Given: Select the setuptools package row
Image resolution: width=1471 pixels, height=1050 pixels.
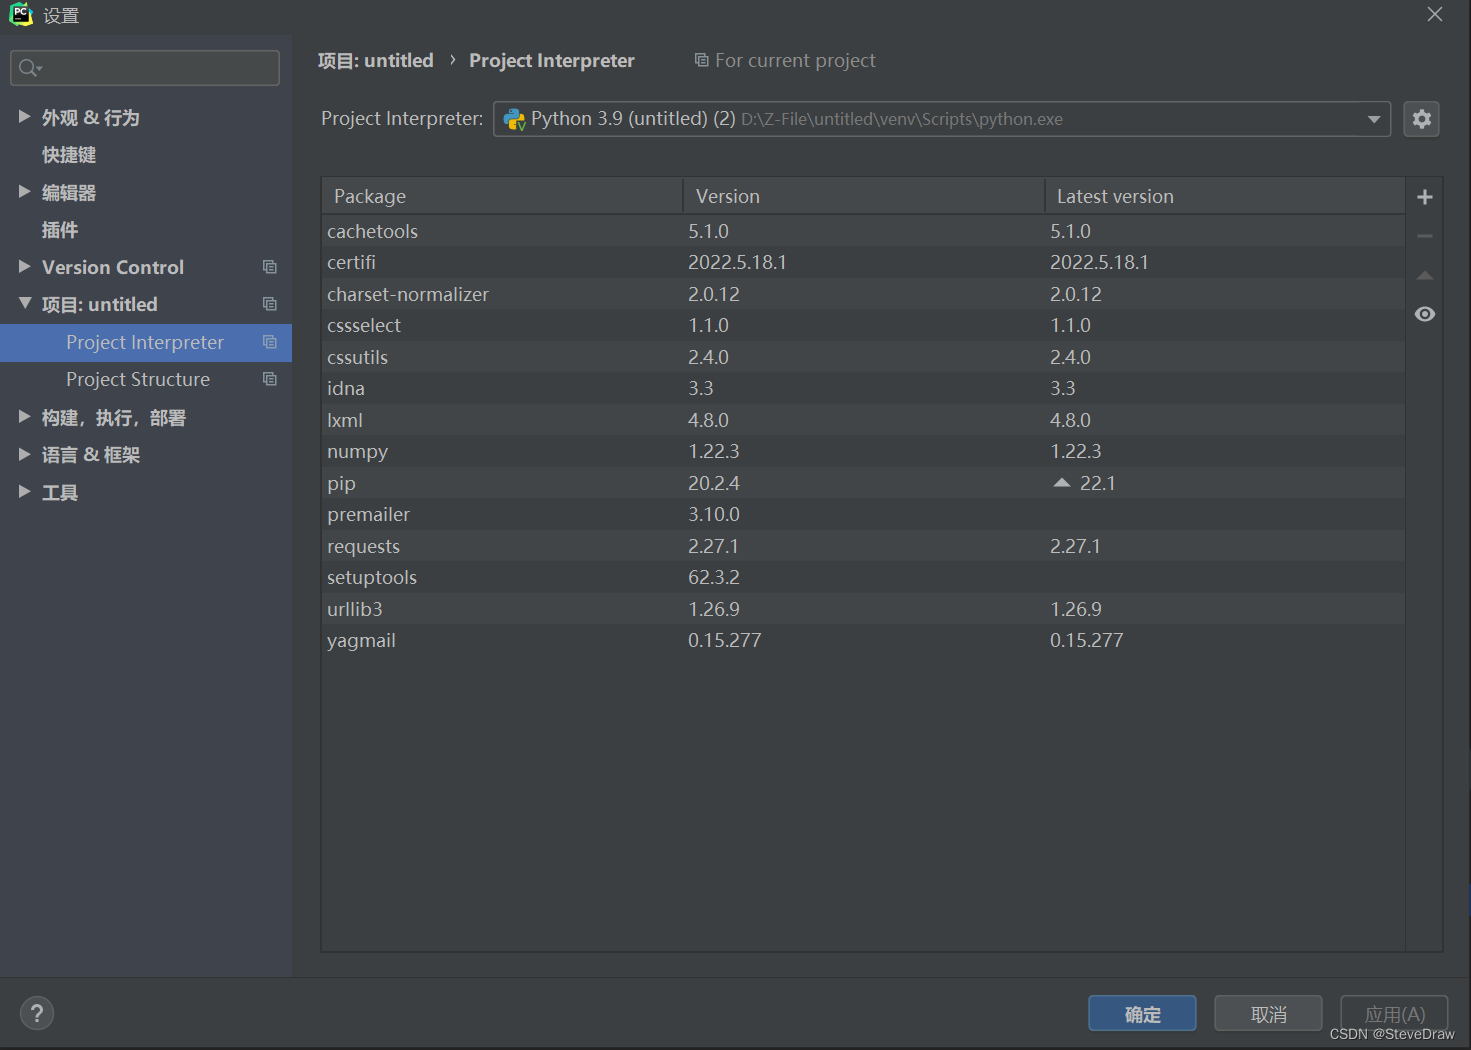Looking at the screenshot, I should pyautogui.click(x=863, y=577).
